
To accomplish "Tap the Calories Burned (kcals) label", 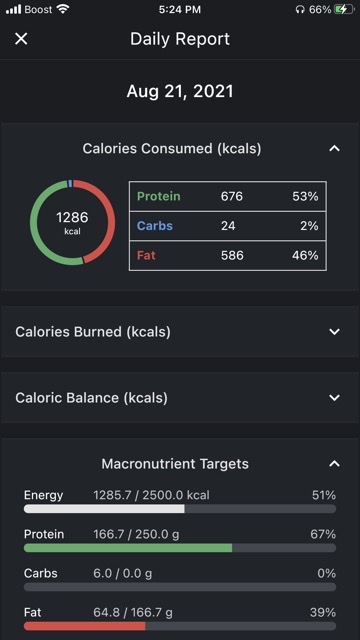I will 93,332.
